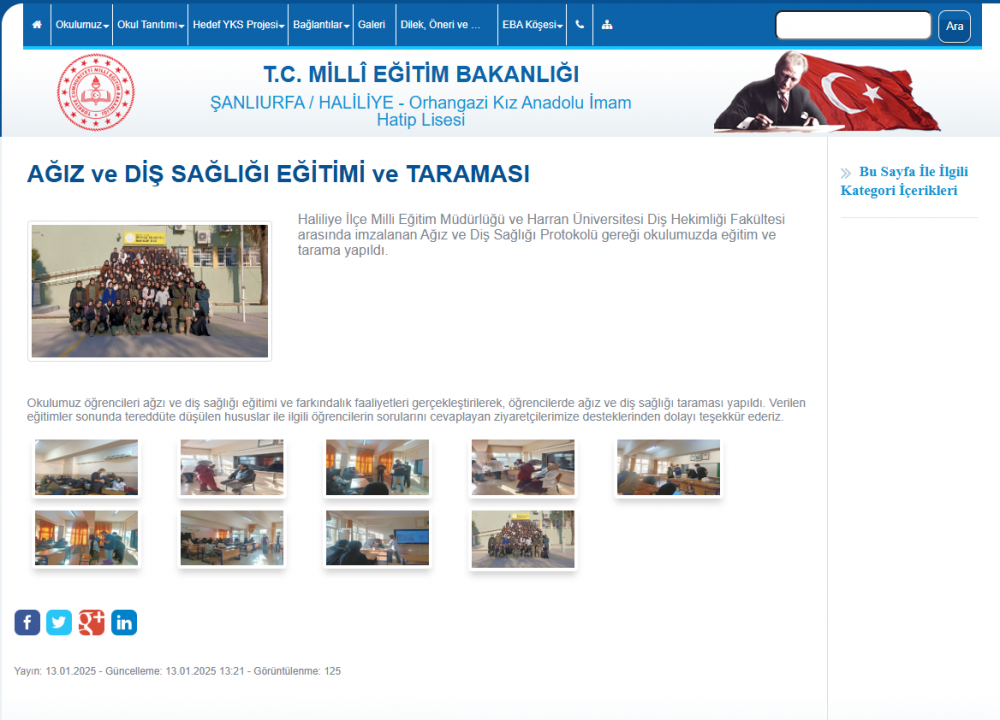Open the EBA Köşesi dropdown
Image resolution: width=1000 pixels, height=720 pixels.
coord(532,25)
